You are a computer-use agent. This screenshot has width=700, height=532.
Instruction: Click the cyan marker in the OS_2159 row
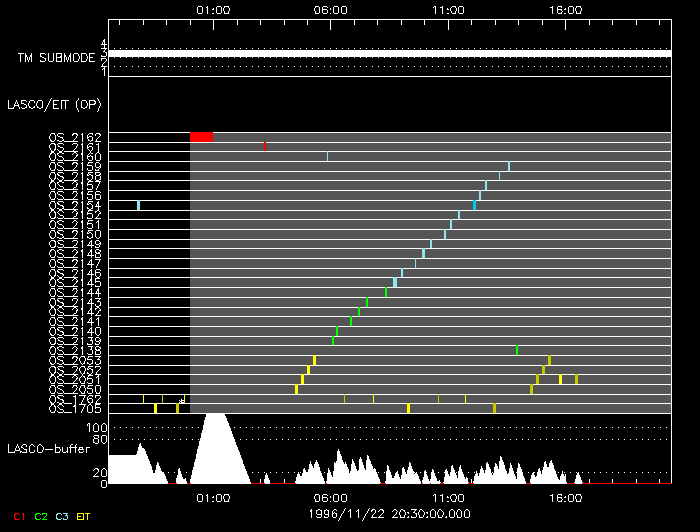coord(509,166)
